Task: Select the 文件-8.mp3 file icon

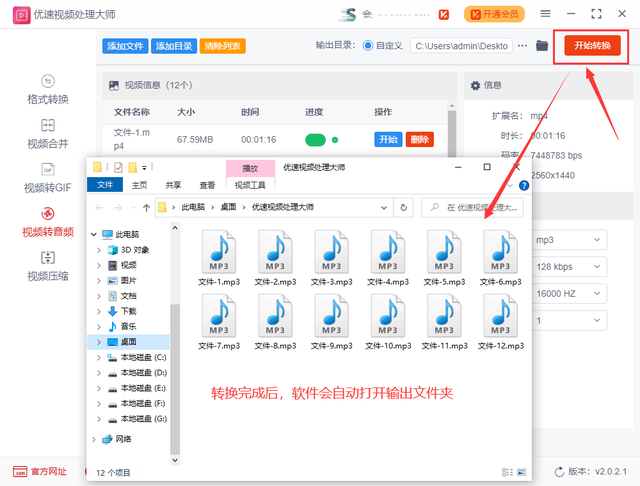Action: pos(276,315)
